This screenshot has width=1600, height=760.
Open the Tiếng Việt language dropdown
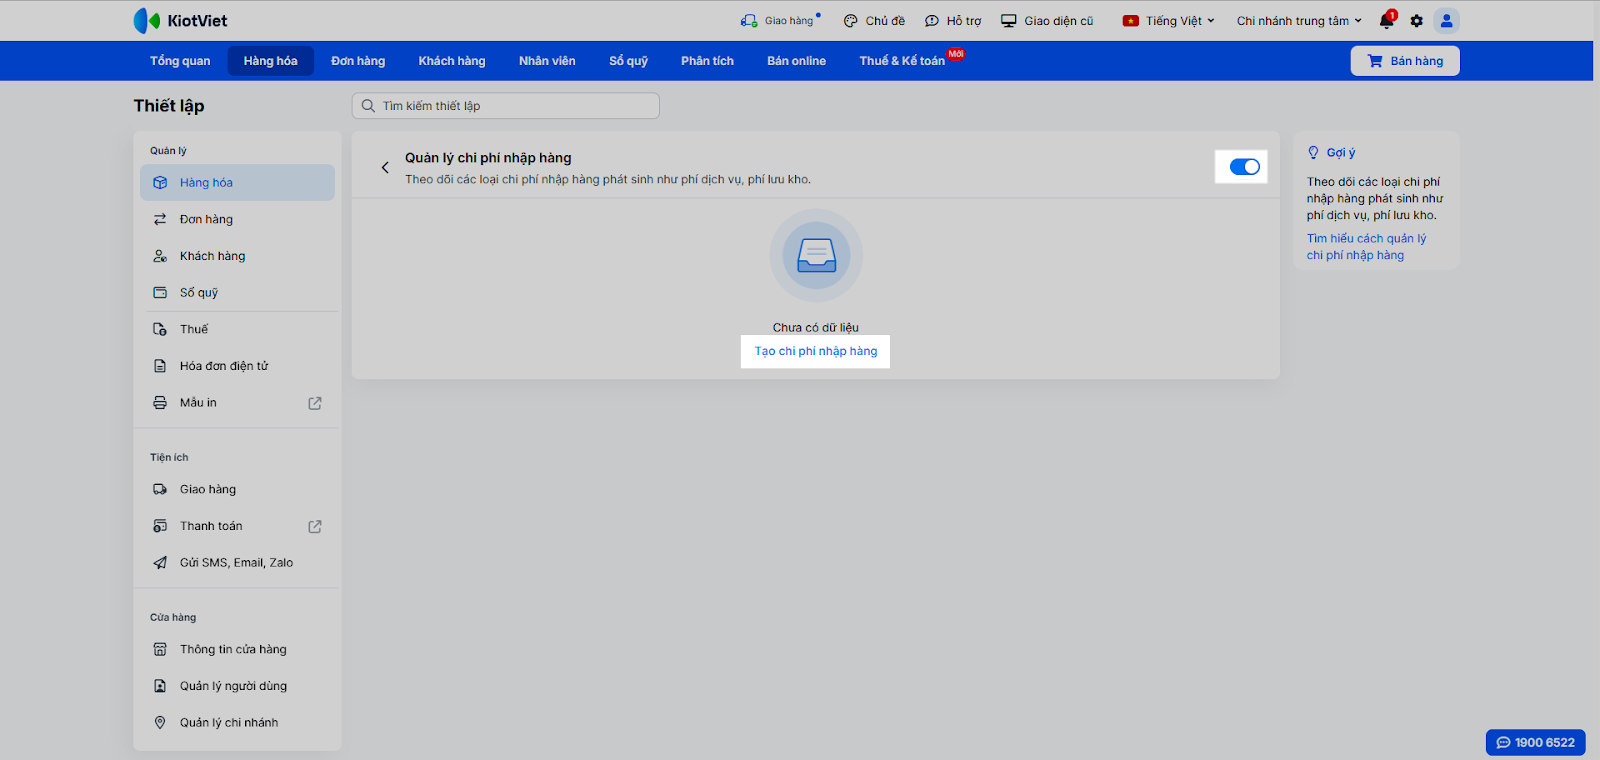[x=1169, y=21]
